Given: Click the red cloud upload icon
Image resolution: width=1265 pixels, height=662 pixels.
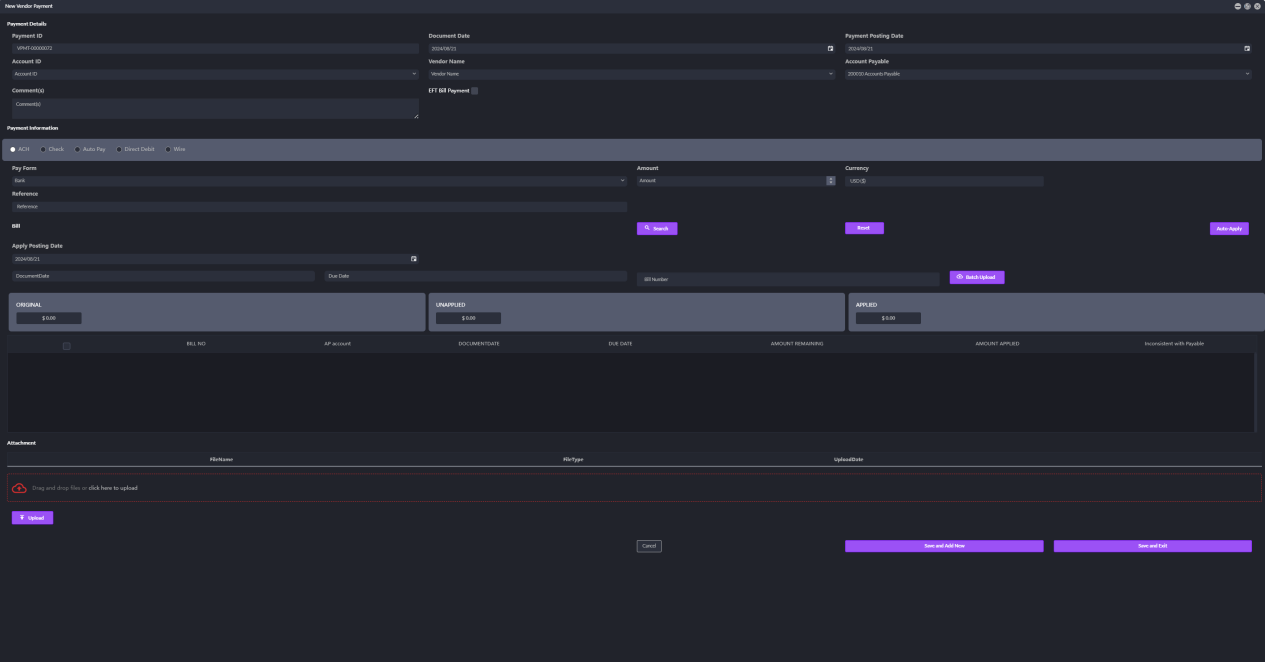Looking at the screenshot, I should click(x=19, y=488).
